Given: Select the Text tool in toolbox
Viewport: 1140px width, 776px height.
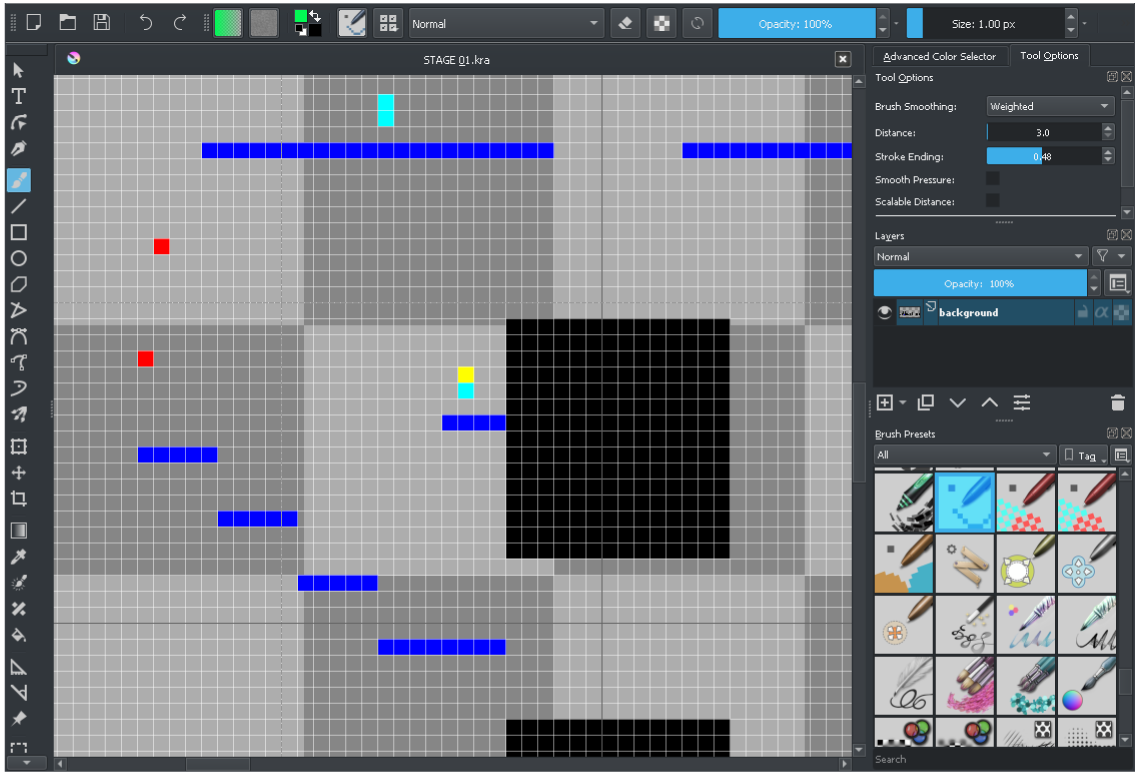Looking at the screenshot, I should point(18,96).
